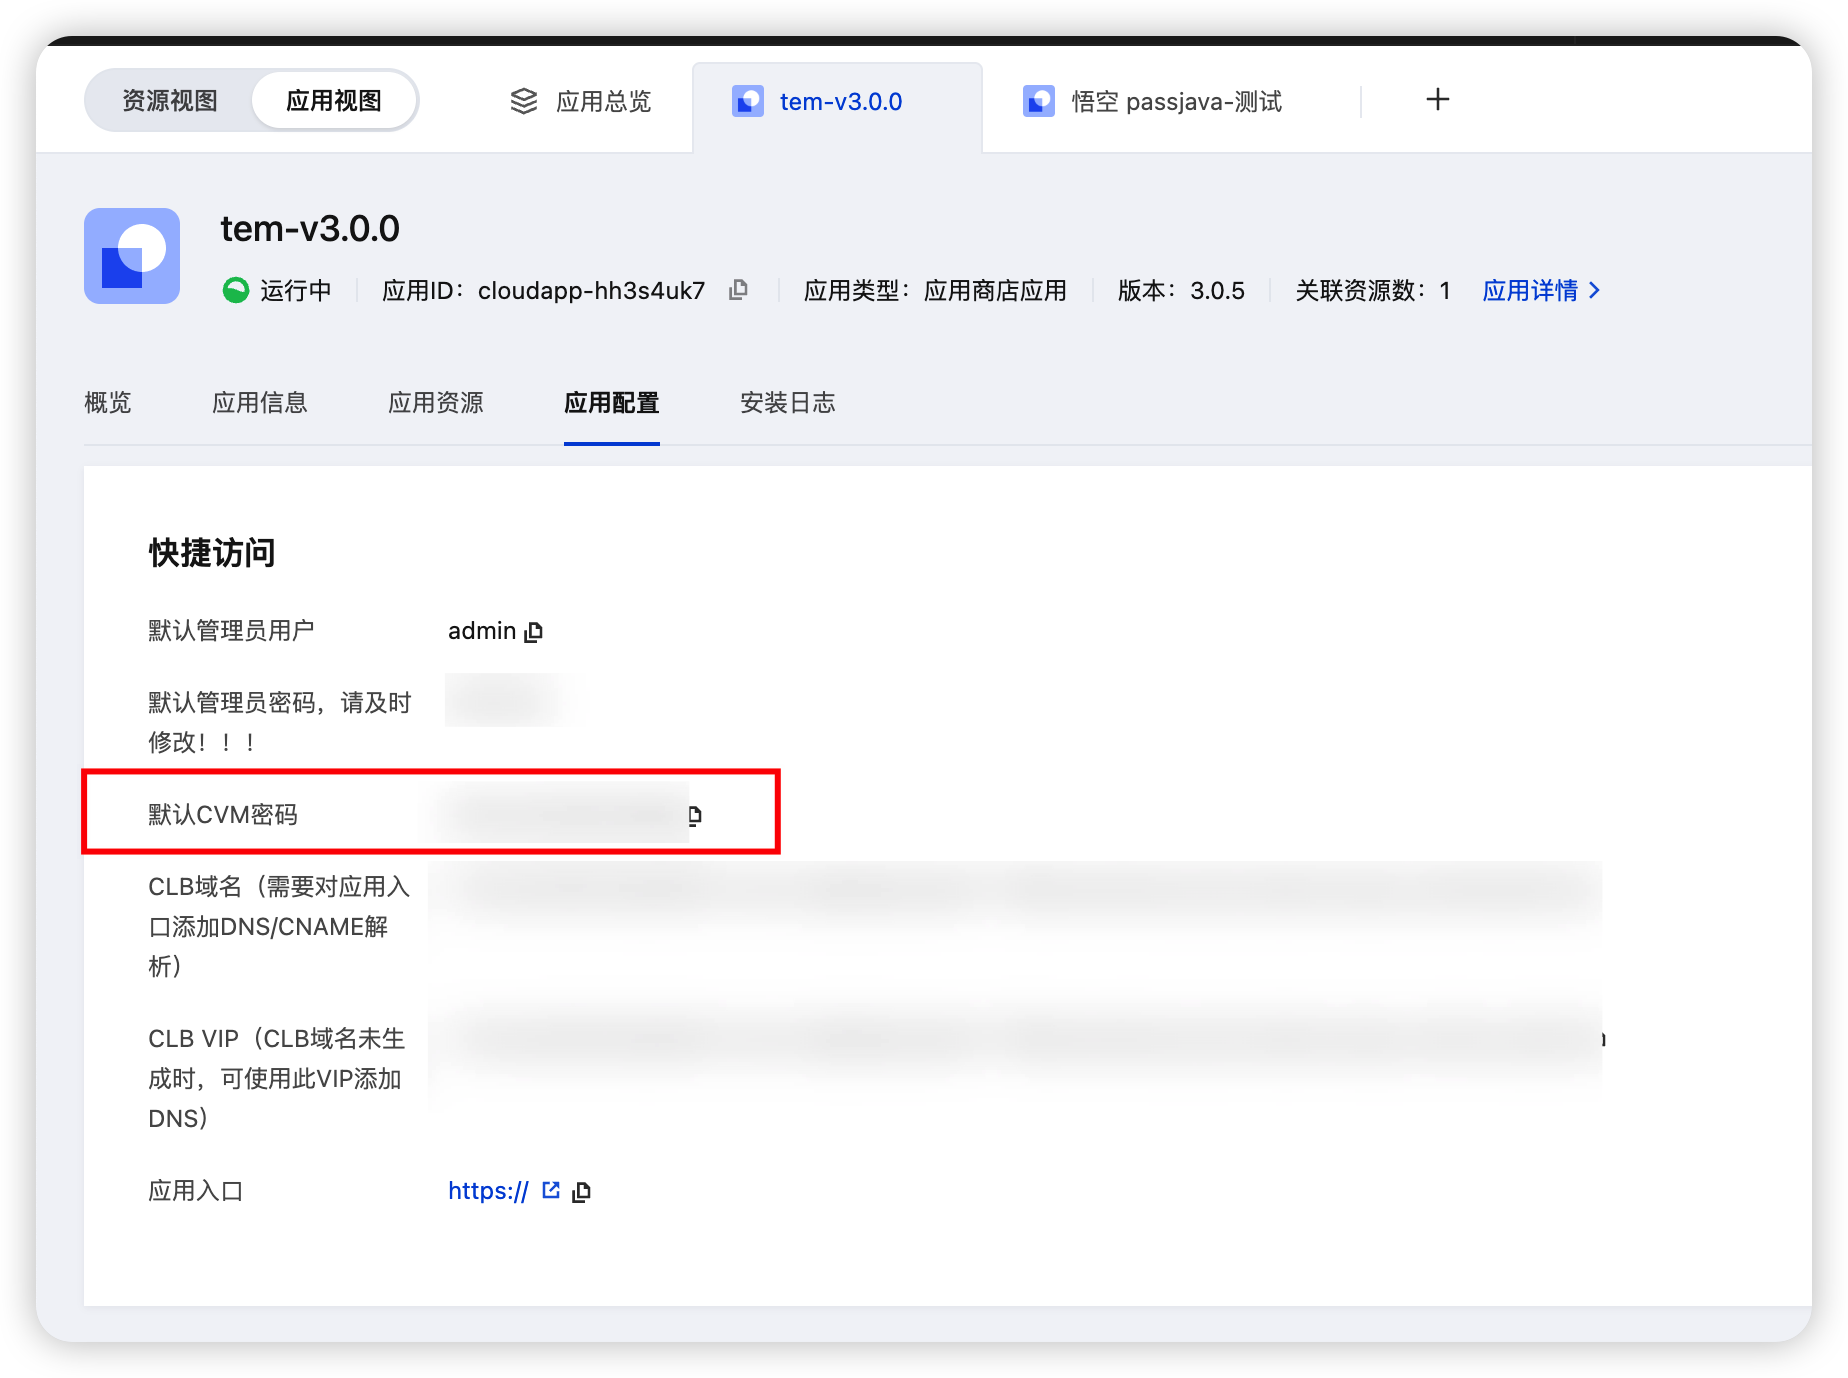Open the 应用资源 tab
Viewport: 1848px width, 1378px height.
pyautogui.click(x=436, y=403)
